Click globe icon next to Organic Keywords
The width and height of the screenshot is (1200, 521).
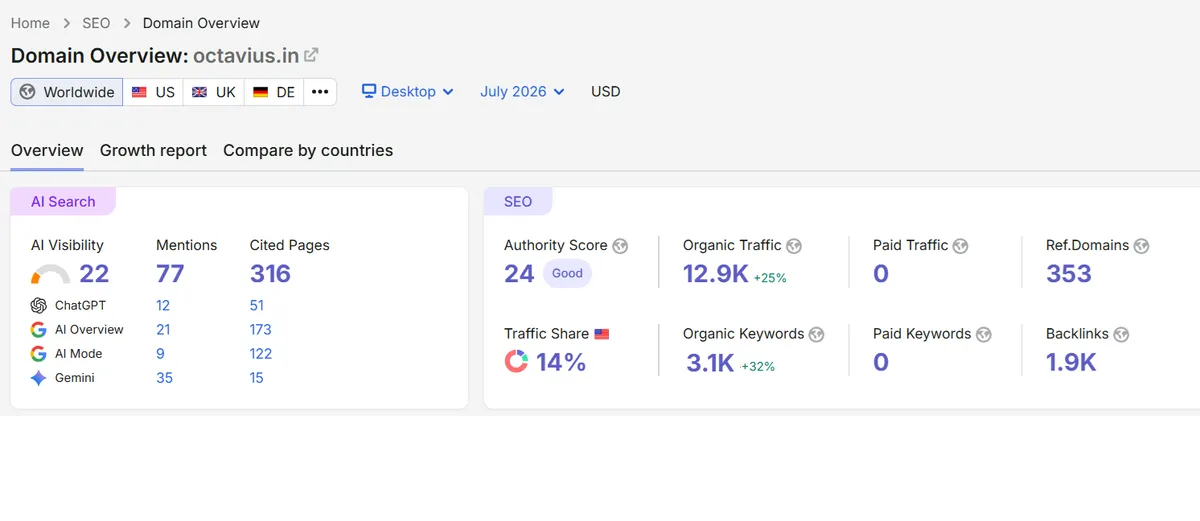point(816,334)
